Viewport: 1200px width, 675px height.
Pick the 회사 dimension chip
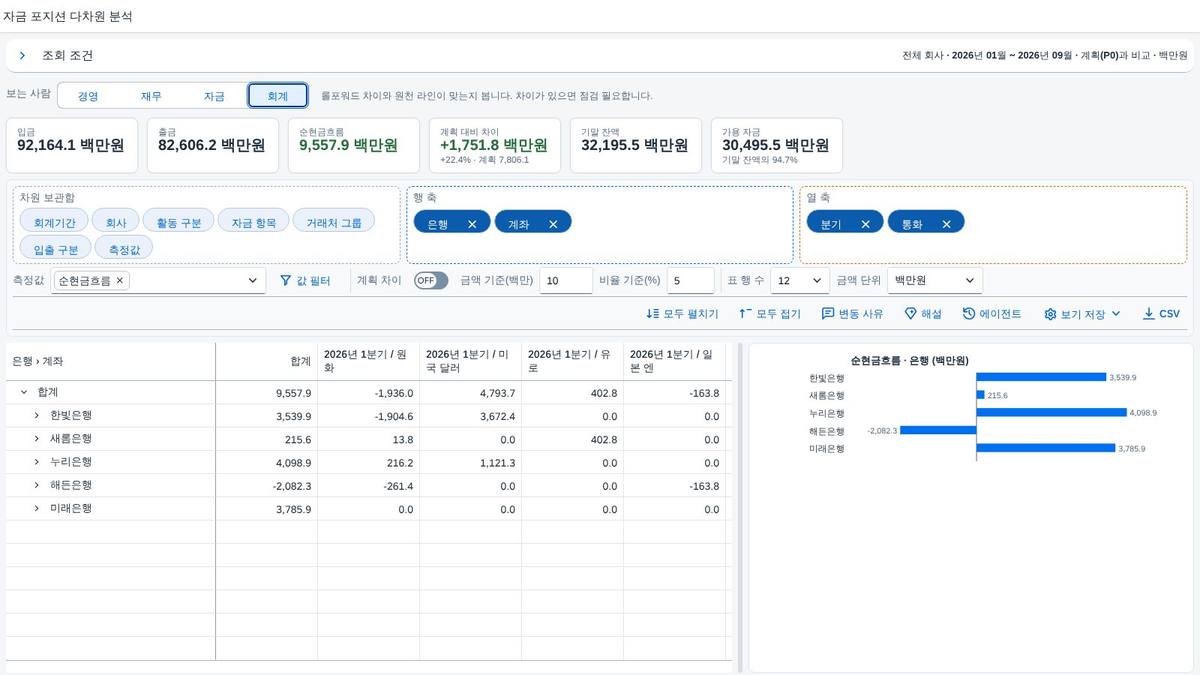(116, 221)
